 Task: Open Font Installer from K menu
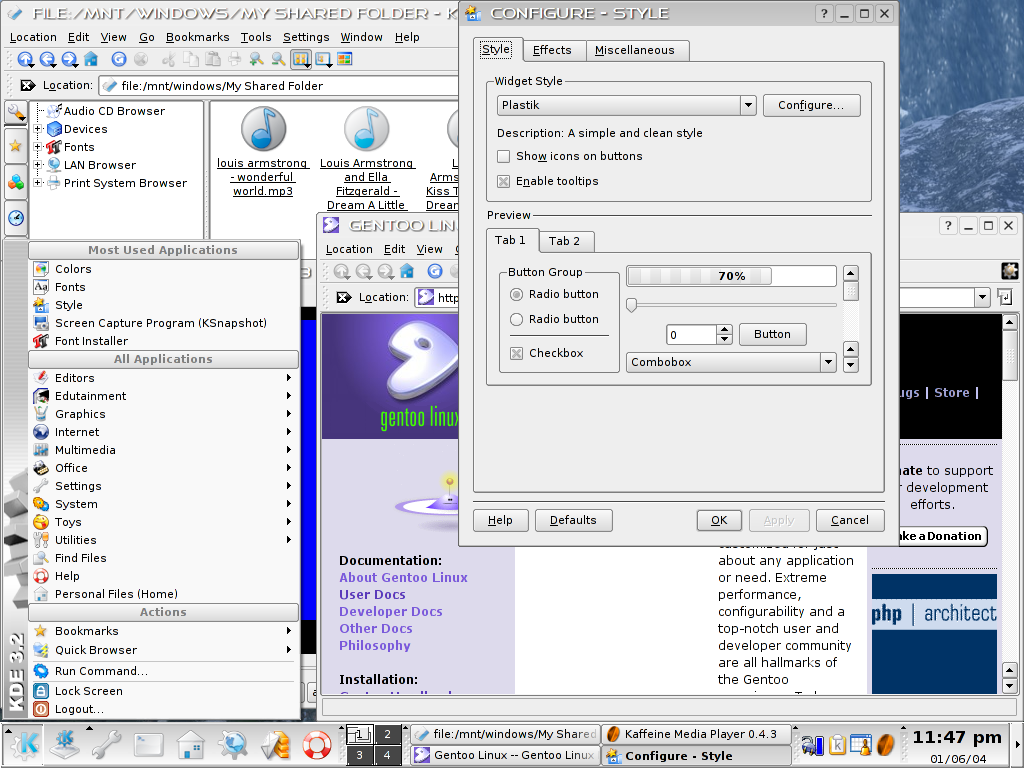91,341
